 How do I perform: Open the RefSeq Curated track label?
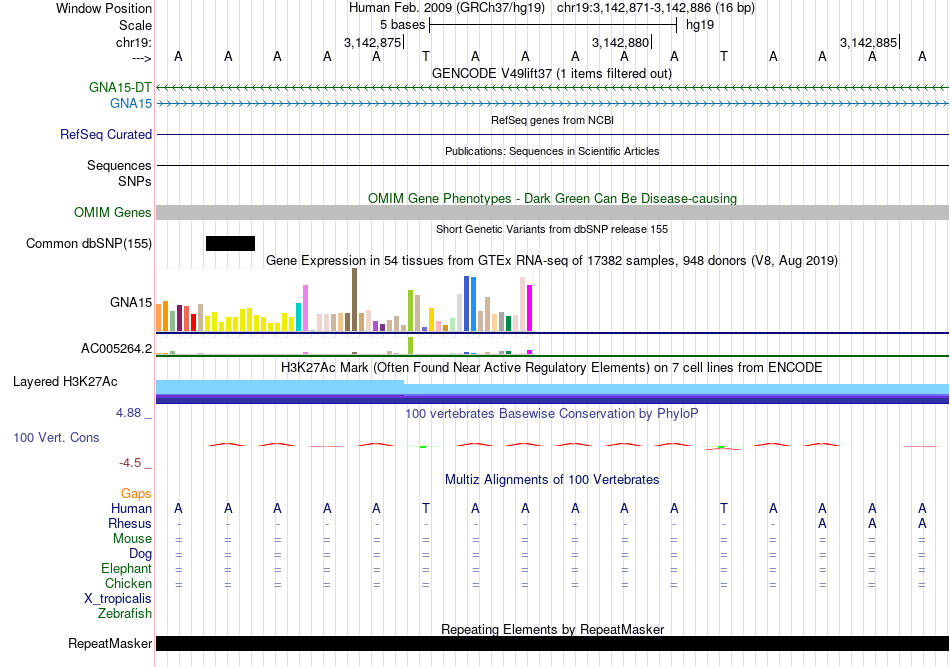(106, 134)
